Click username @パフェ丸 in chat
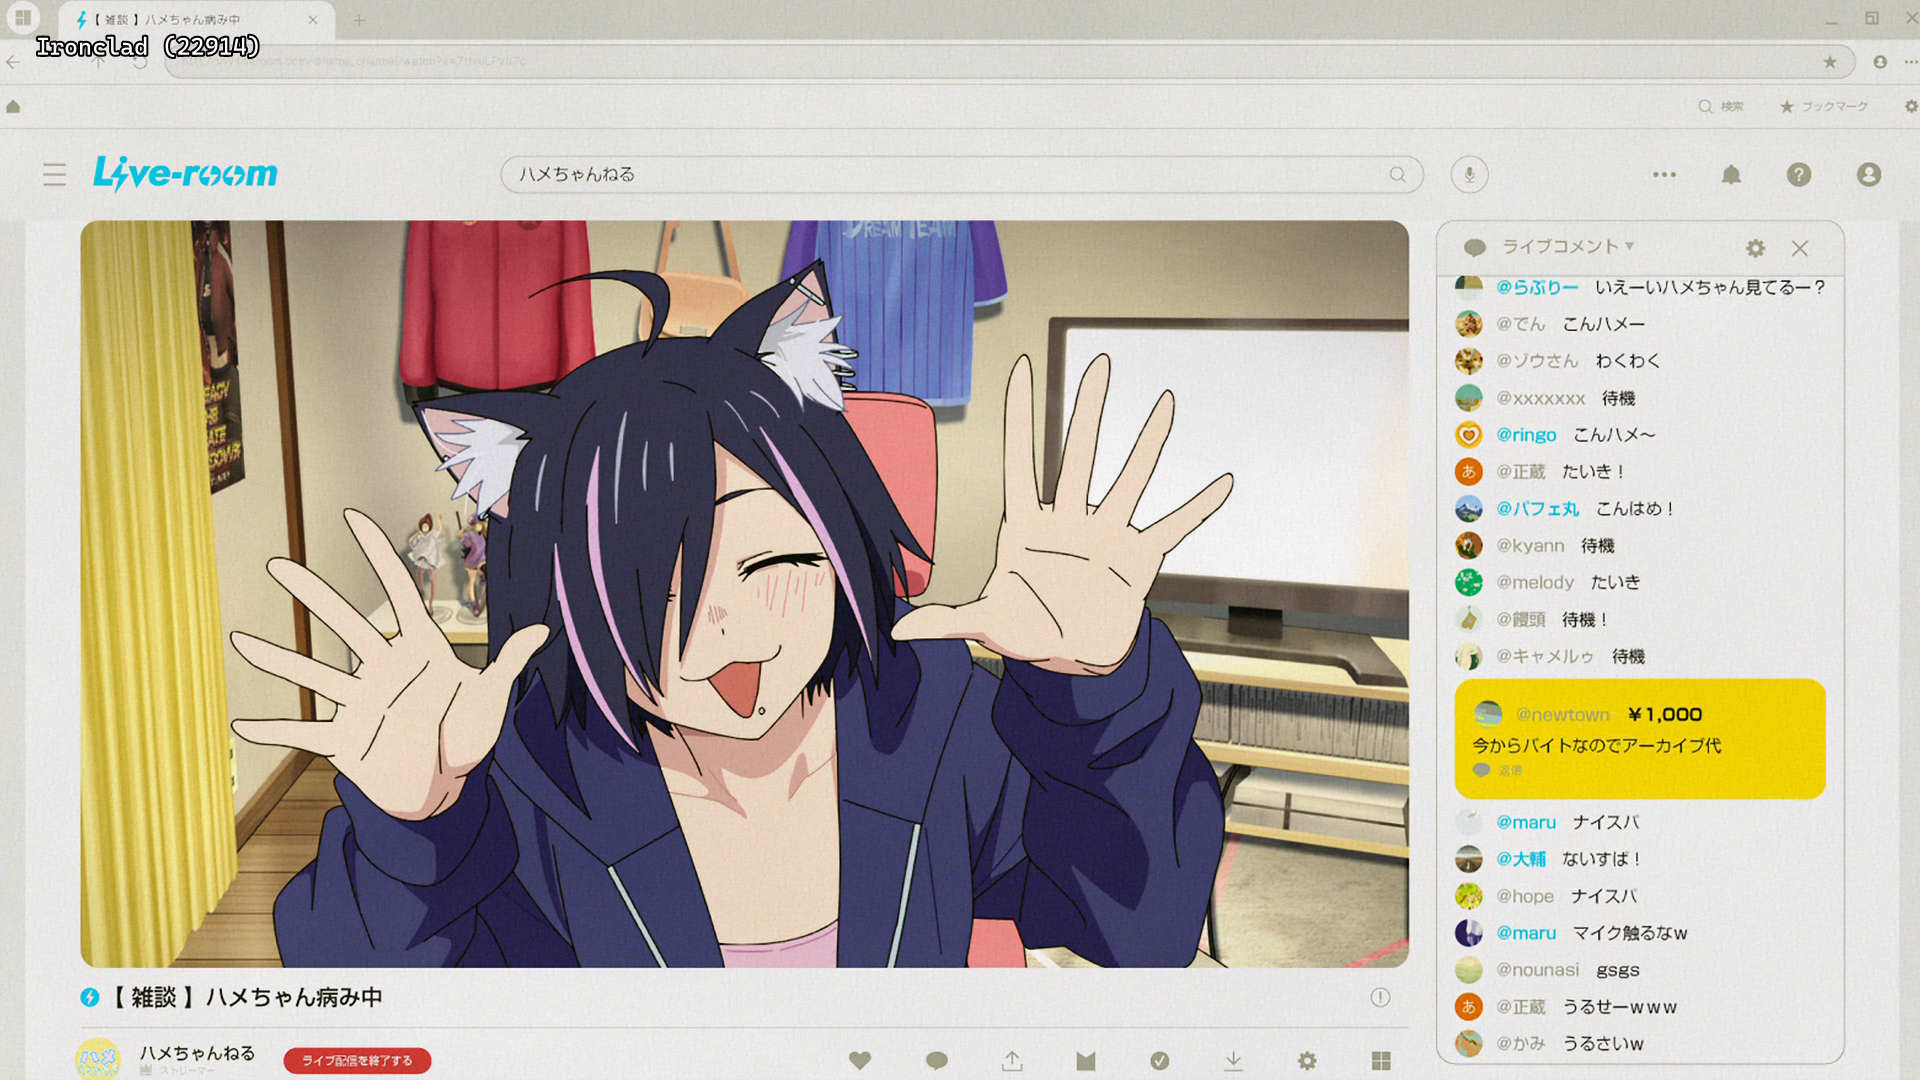 click(1537, 508)
